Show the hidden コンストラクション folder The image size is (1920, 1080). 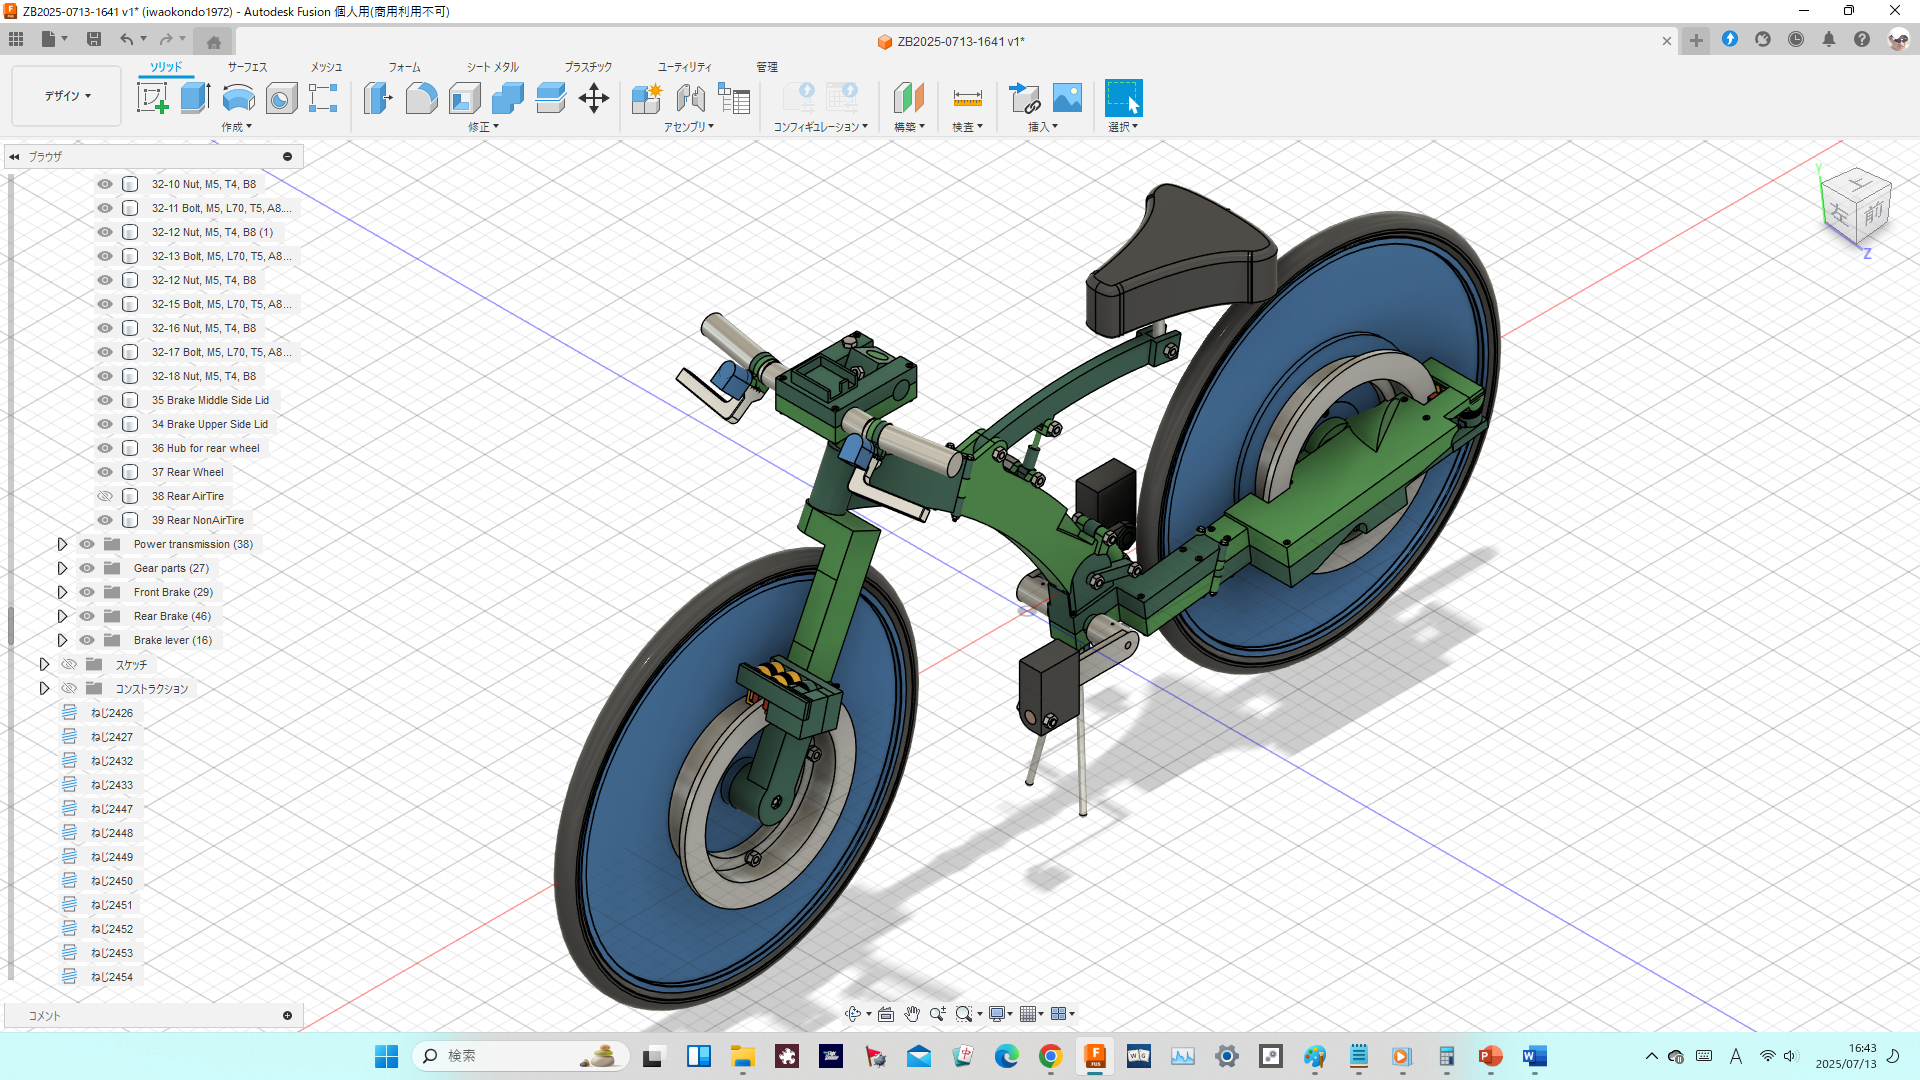pyautogui.click(x=69, y=688)
